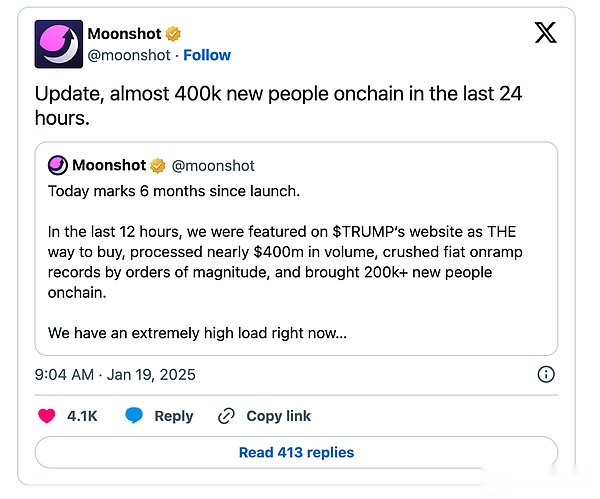Click the gold verified badge beside Moonshot

pos(173,34)
